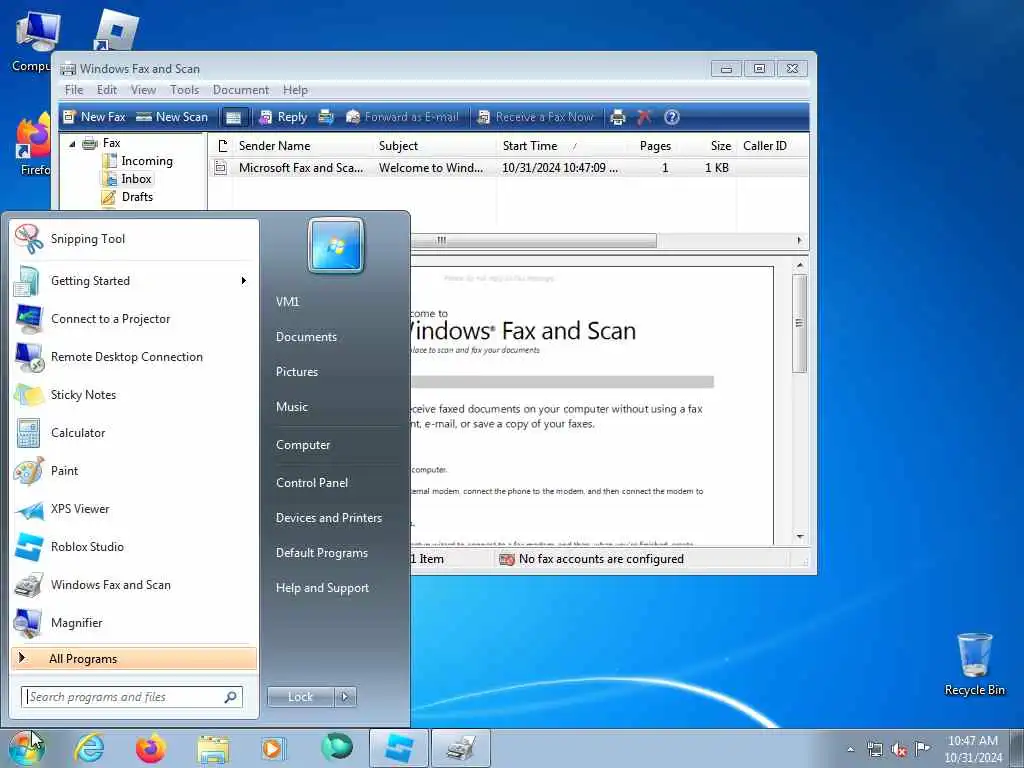This screenshot has width=1024, height=768.
Task: Open the Edit menu
Action: 106,90
